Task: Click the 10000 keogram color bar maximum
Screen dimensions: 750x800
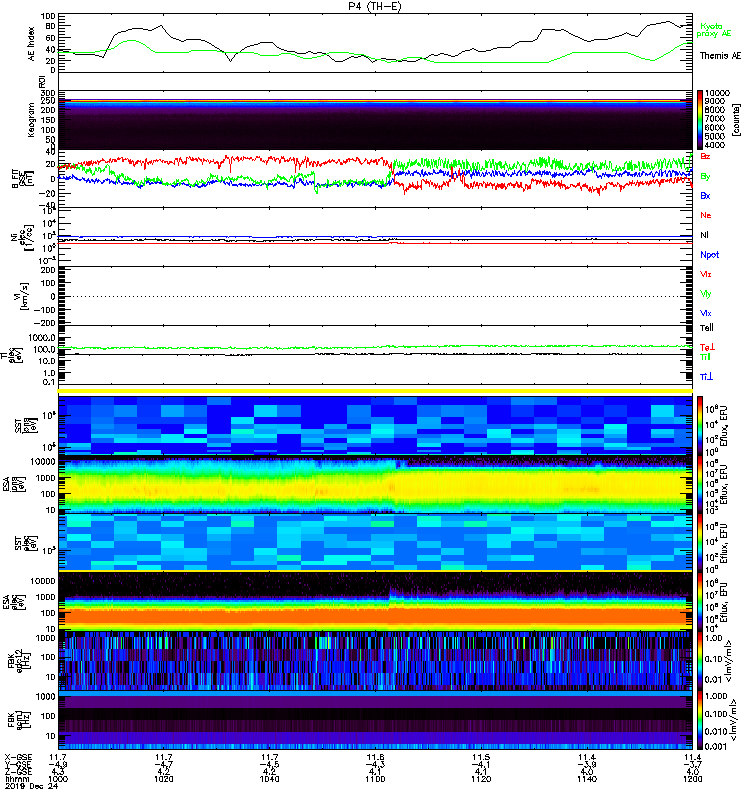Action: coord(717,93)
